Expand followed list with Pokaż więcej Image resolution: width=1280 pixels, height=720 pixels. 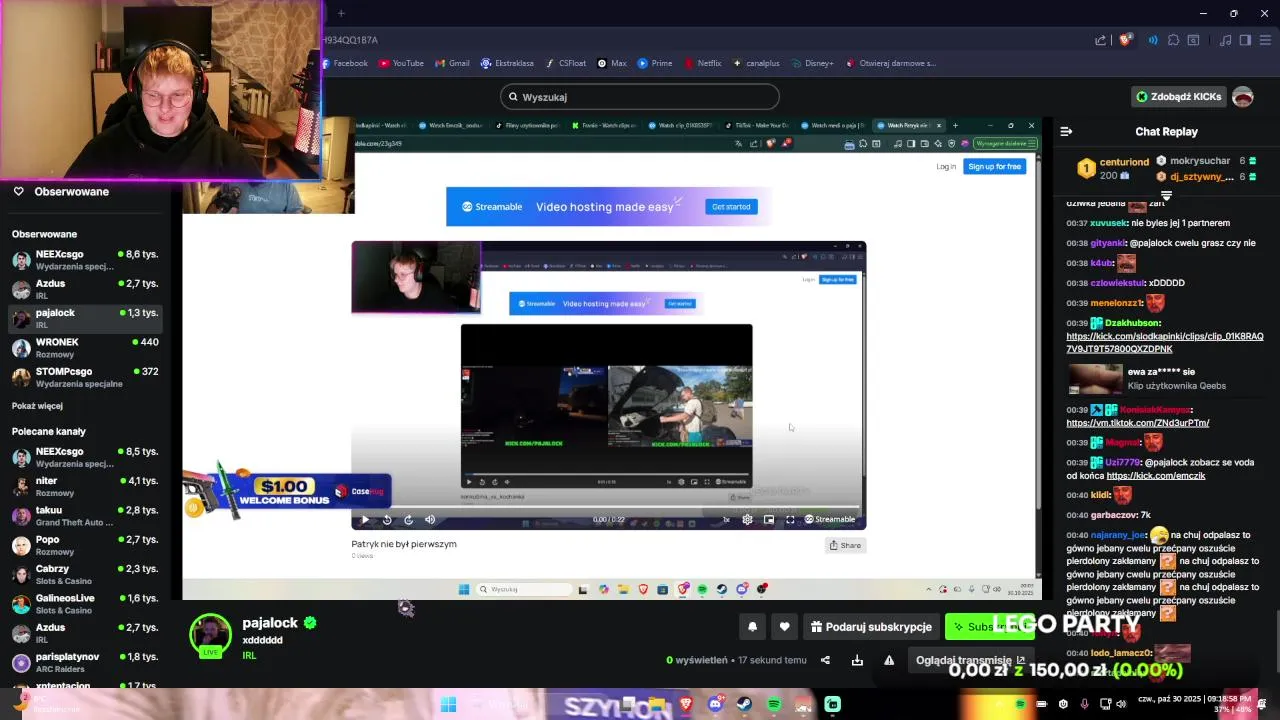coord(37,406)
